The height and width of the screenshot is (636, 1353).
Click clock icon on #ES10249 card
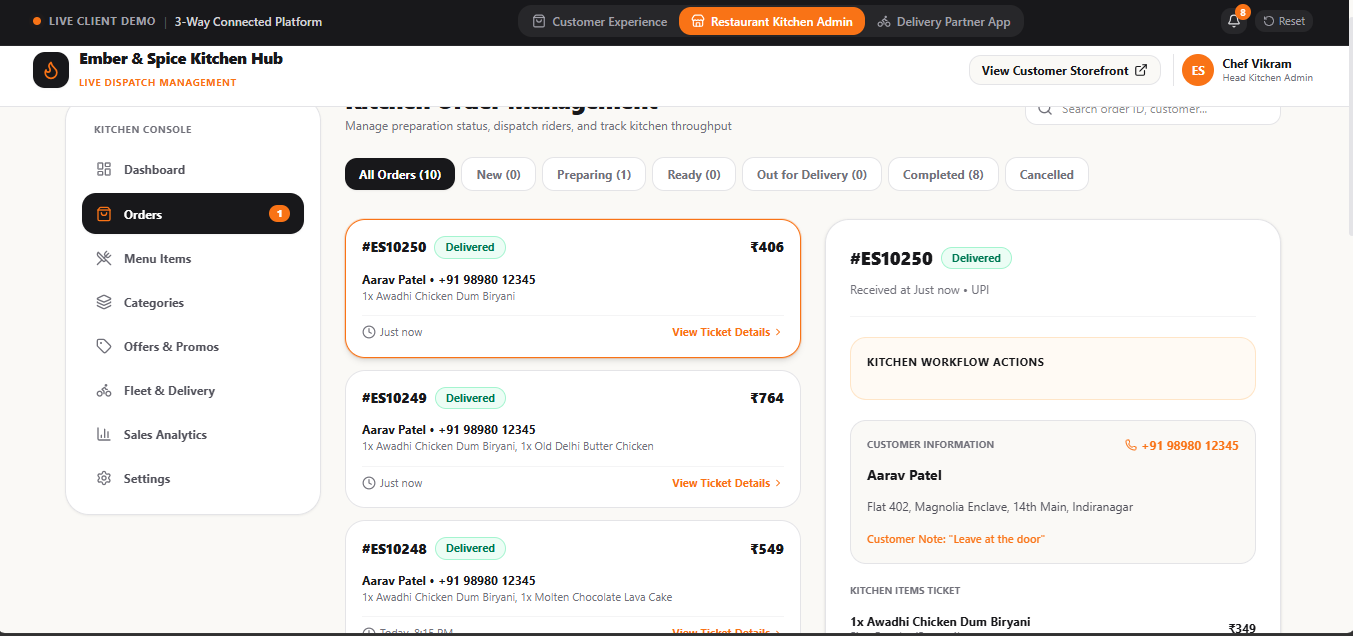369,483
